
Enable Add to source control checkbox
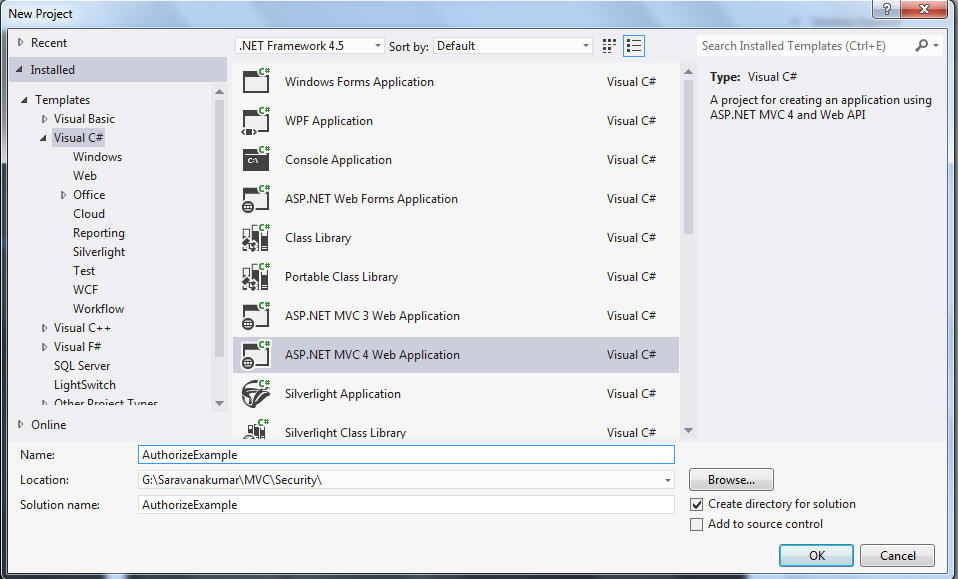[697, 525]
